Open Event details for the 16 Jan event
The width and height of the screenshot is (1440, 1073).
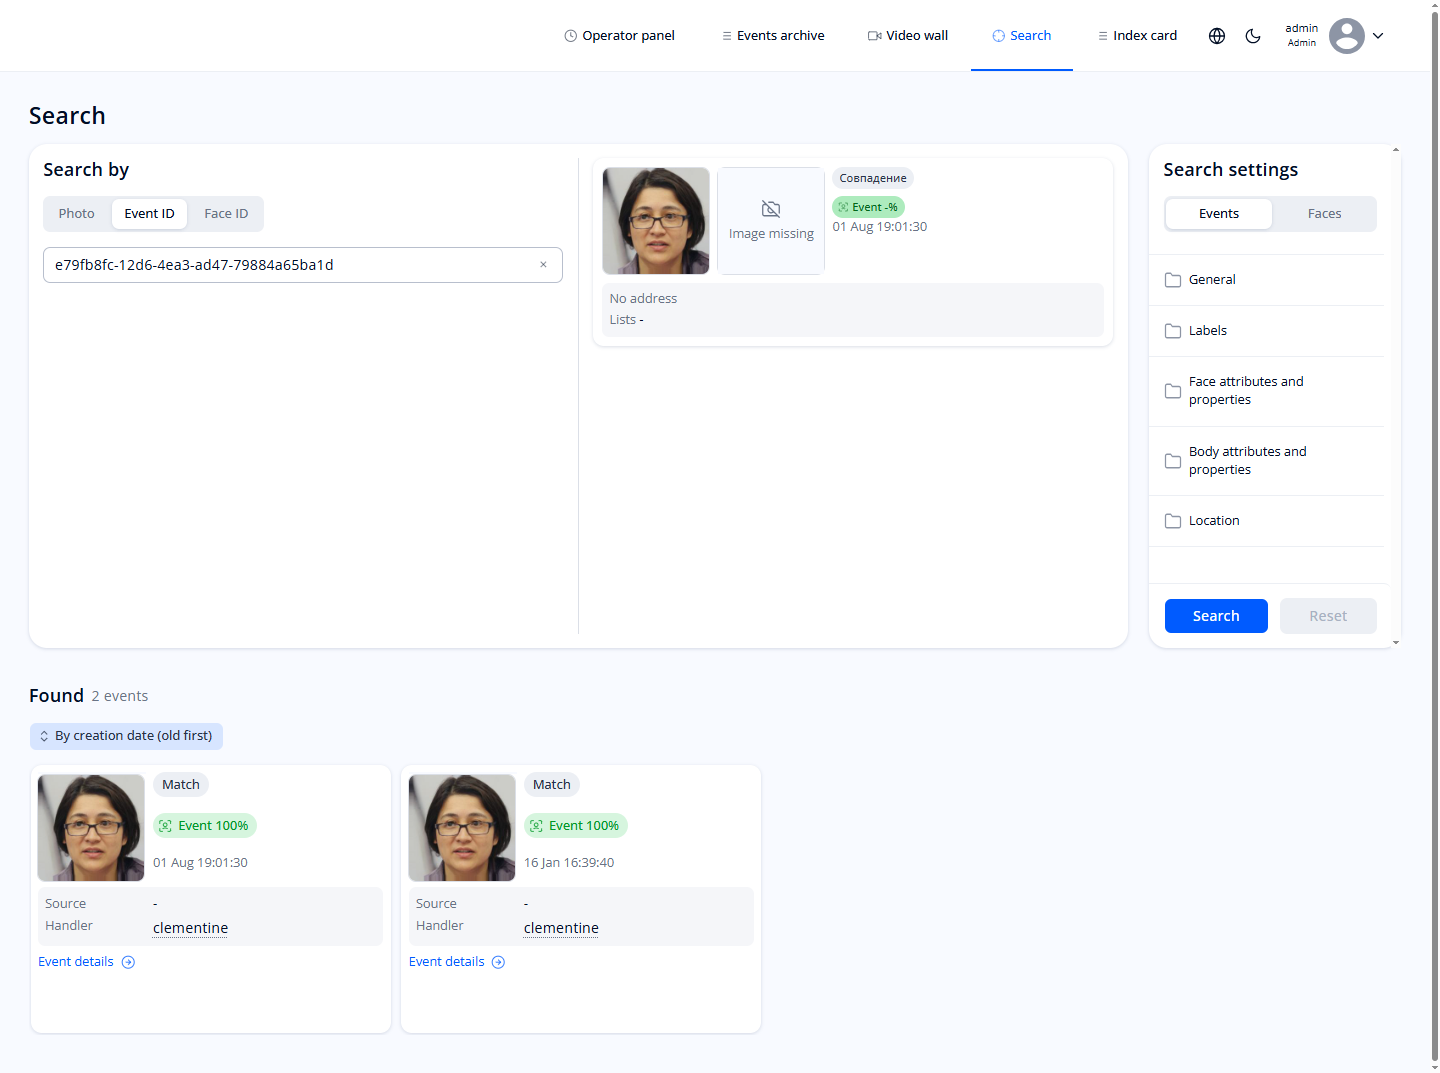click(x=446, y=961)
